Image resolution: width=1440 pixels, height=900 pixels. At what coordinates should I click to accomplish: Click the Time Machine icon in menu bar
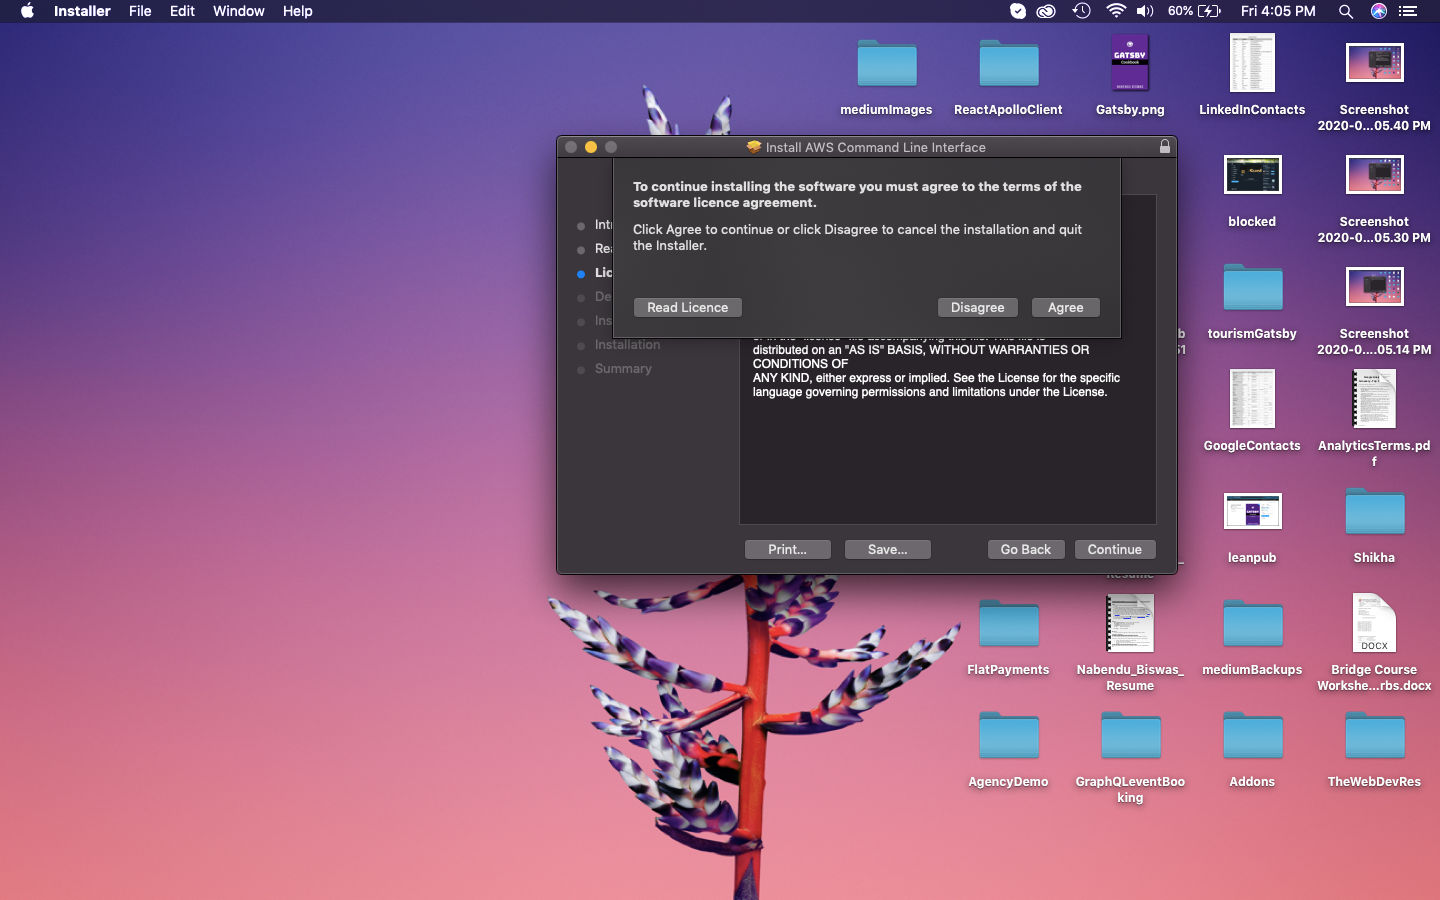(1082, 11)
